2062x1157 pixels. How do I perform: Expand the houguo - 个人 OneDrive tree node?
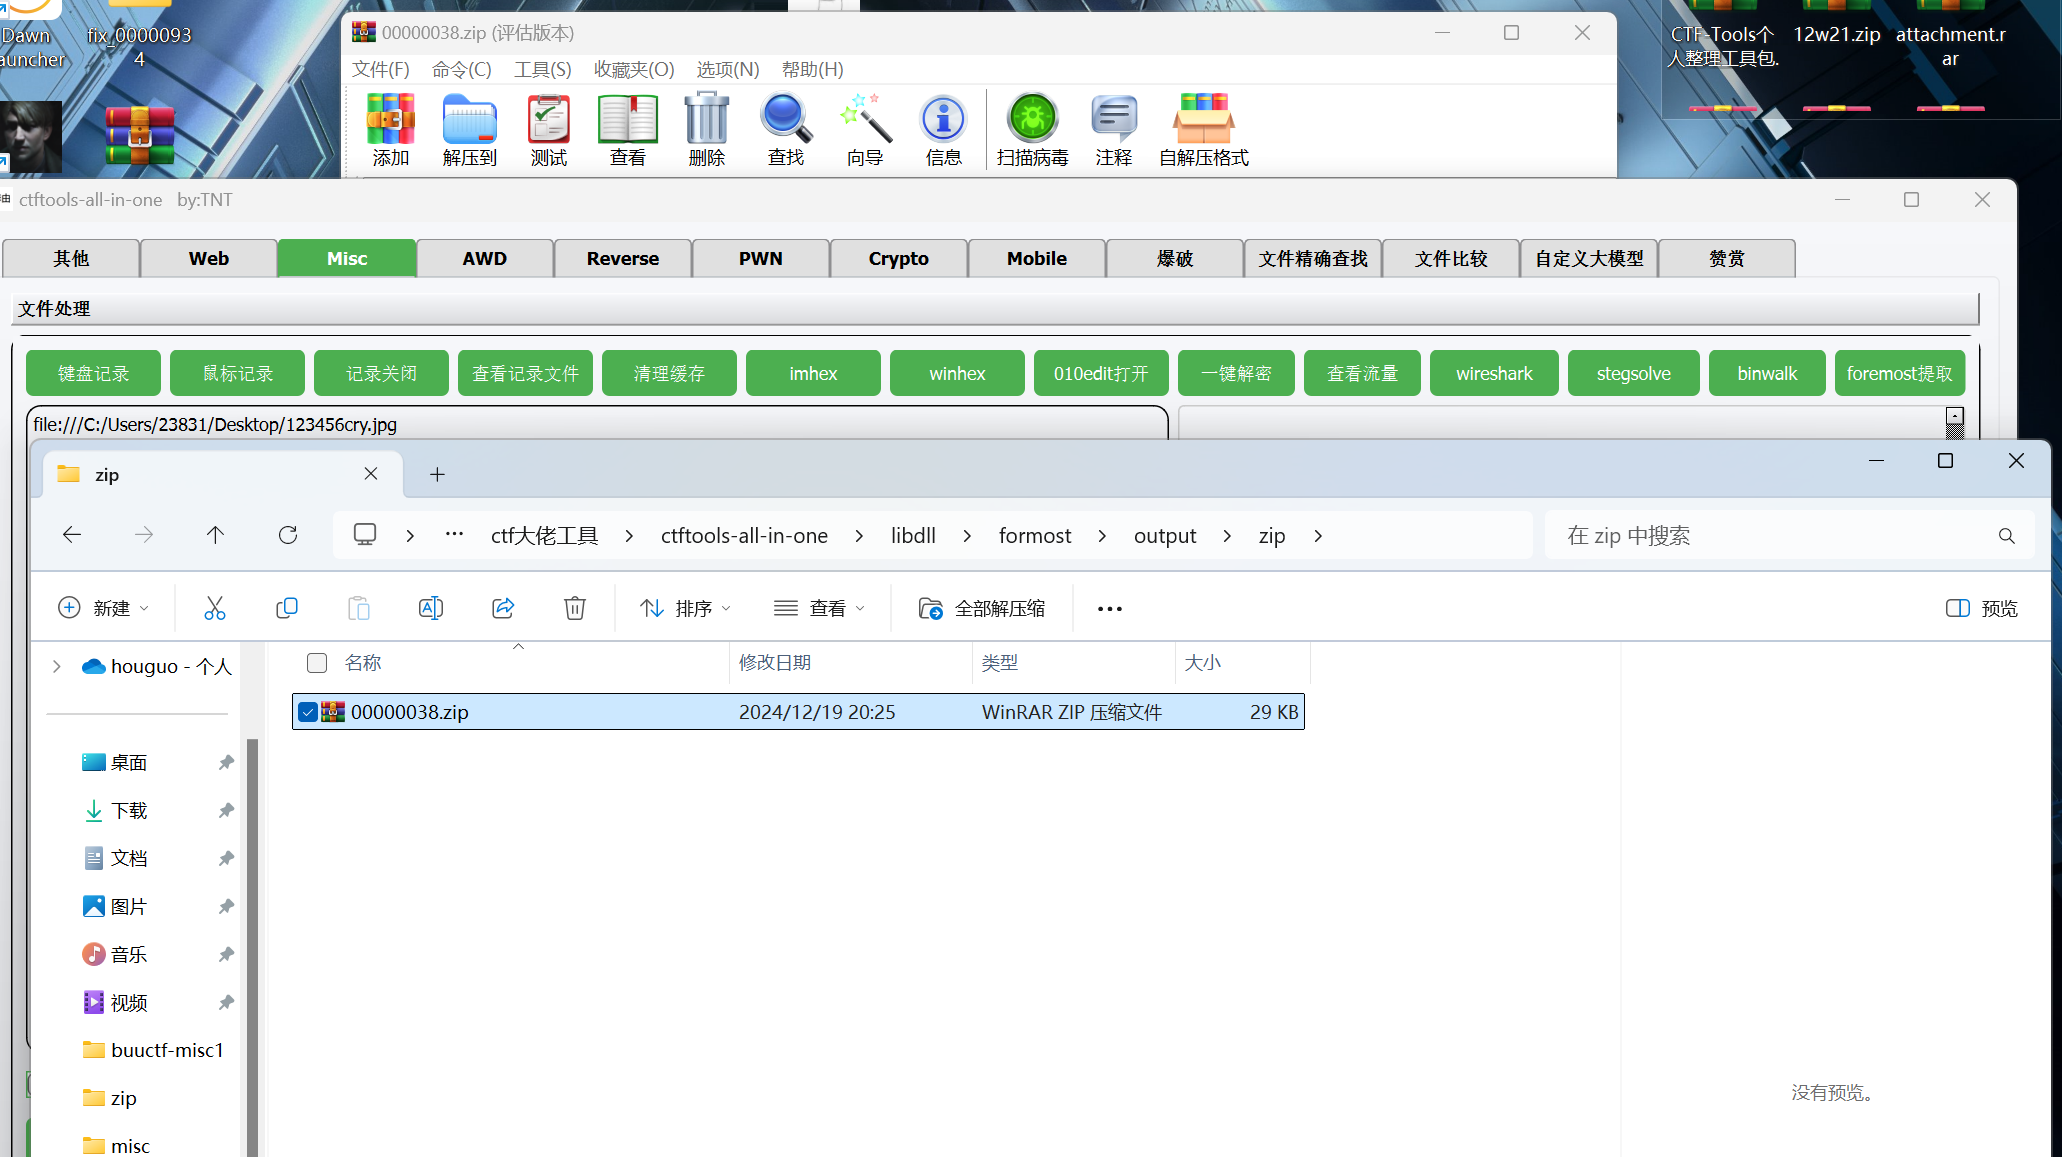[57, 667]
